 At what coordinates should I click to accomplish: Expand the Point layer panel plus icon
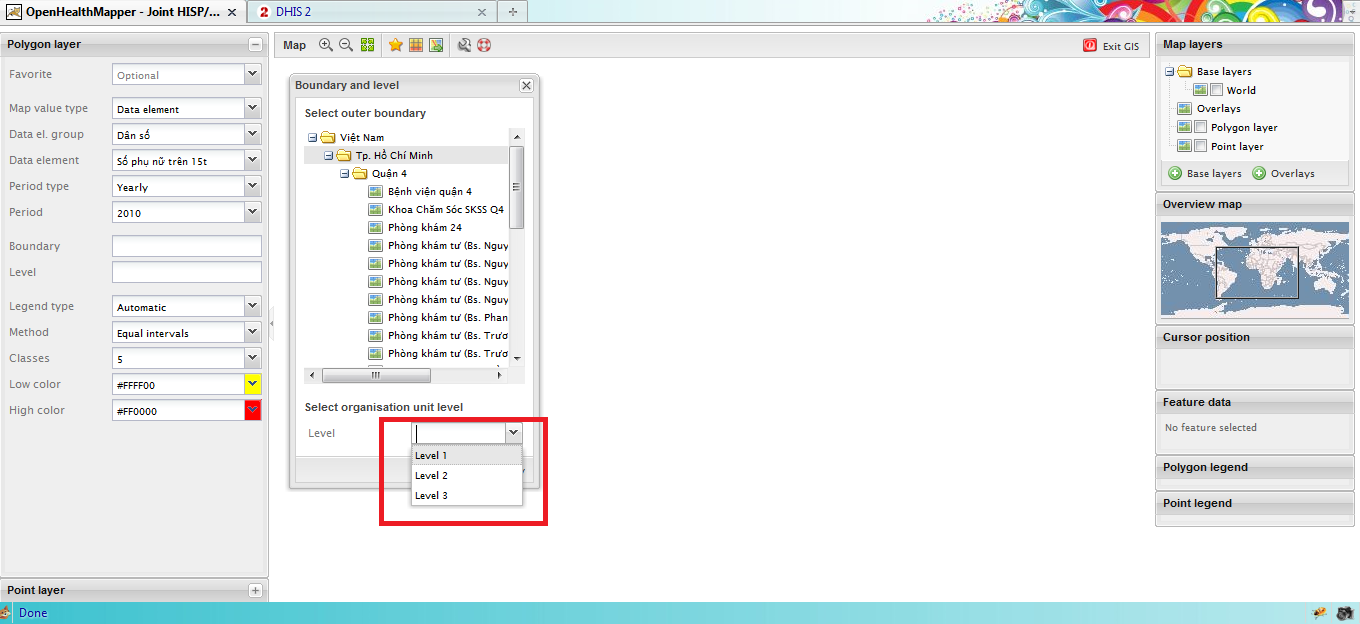tap(255, 591)
